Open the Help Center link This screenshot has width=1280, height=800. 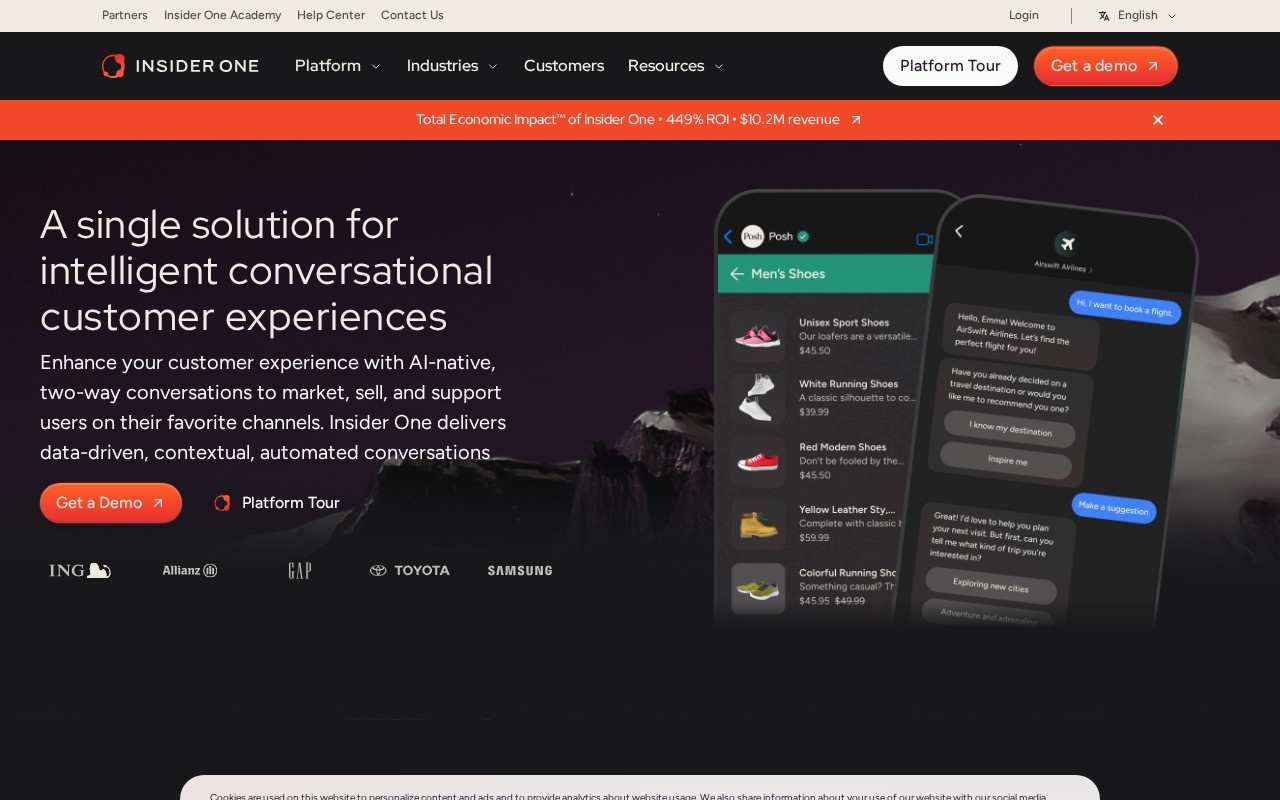click(331, 15)
